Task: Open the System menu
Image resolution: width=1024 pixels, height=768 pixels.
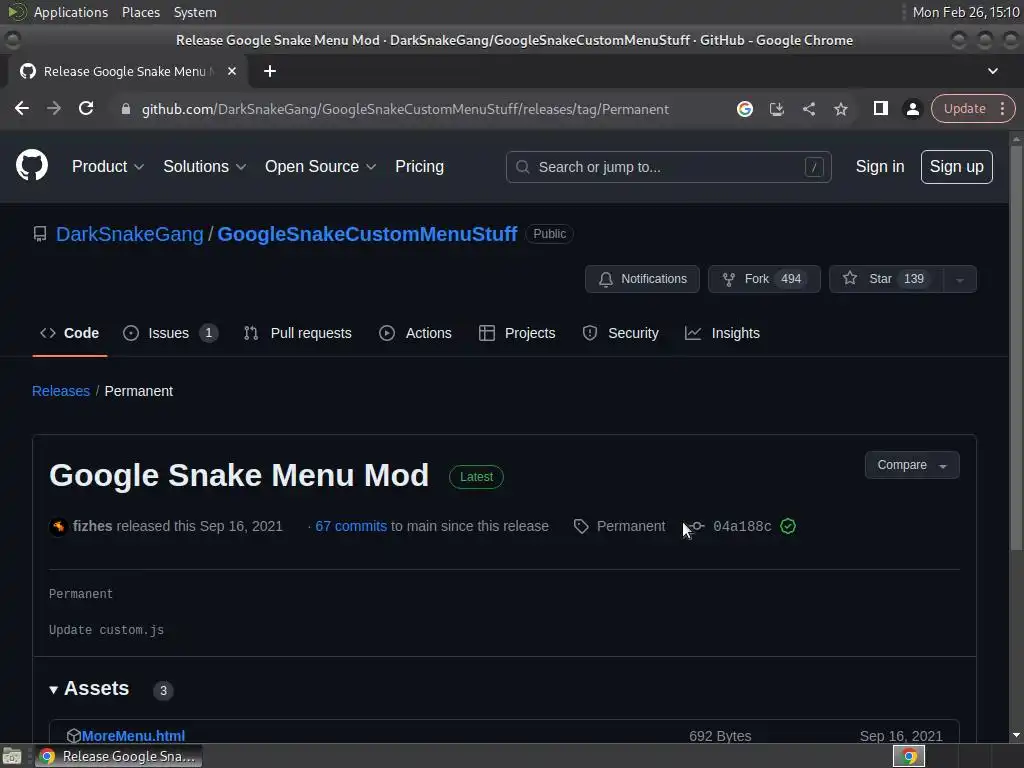Action: pyautogui.click(x=195, y=12)
